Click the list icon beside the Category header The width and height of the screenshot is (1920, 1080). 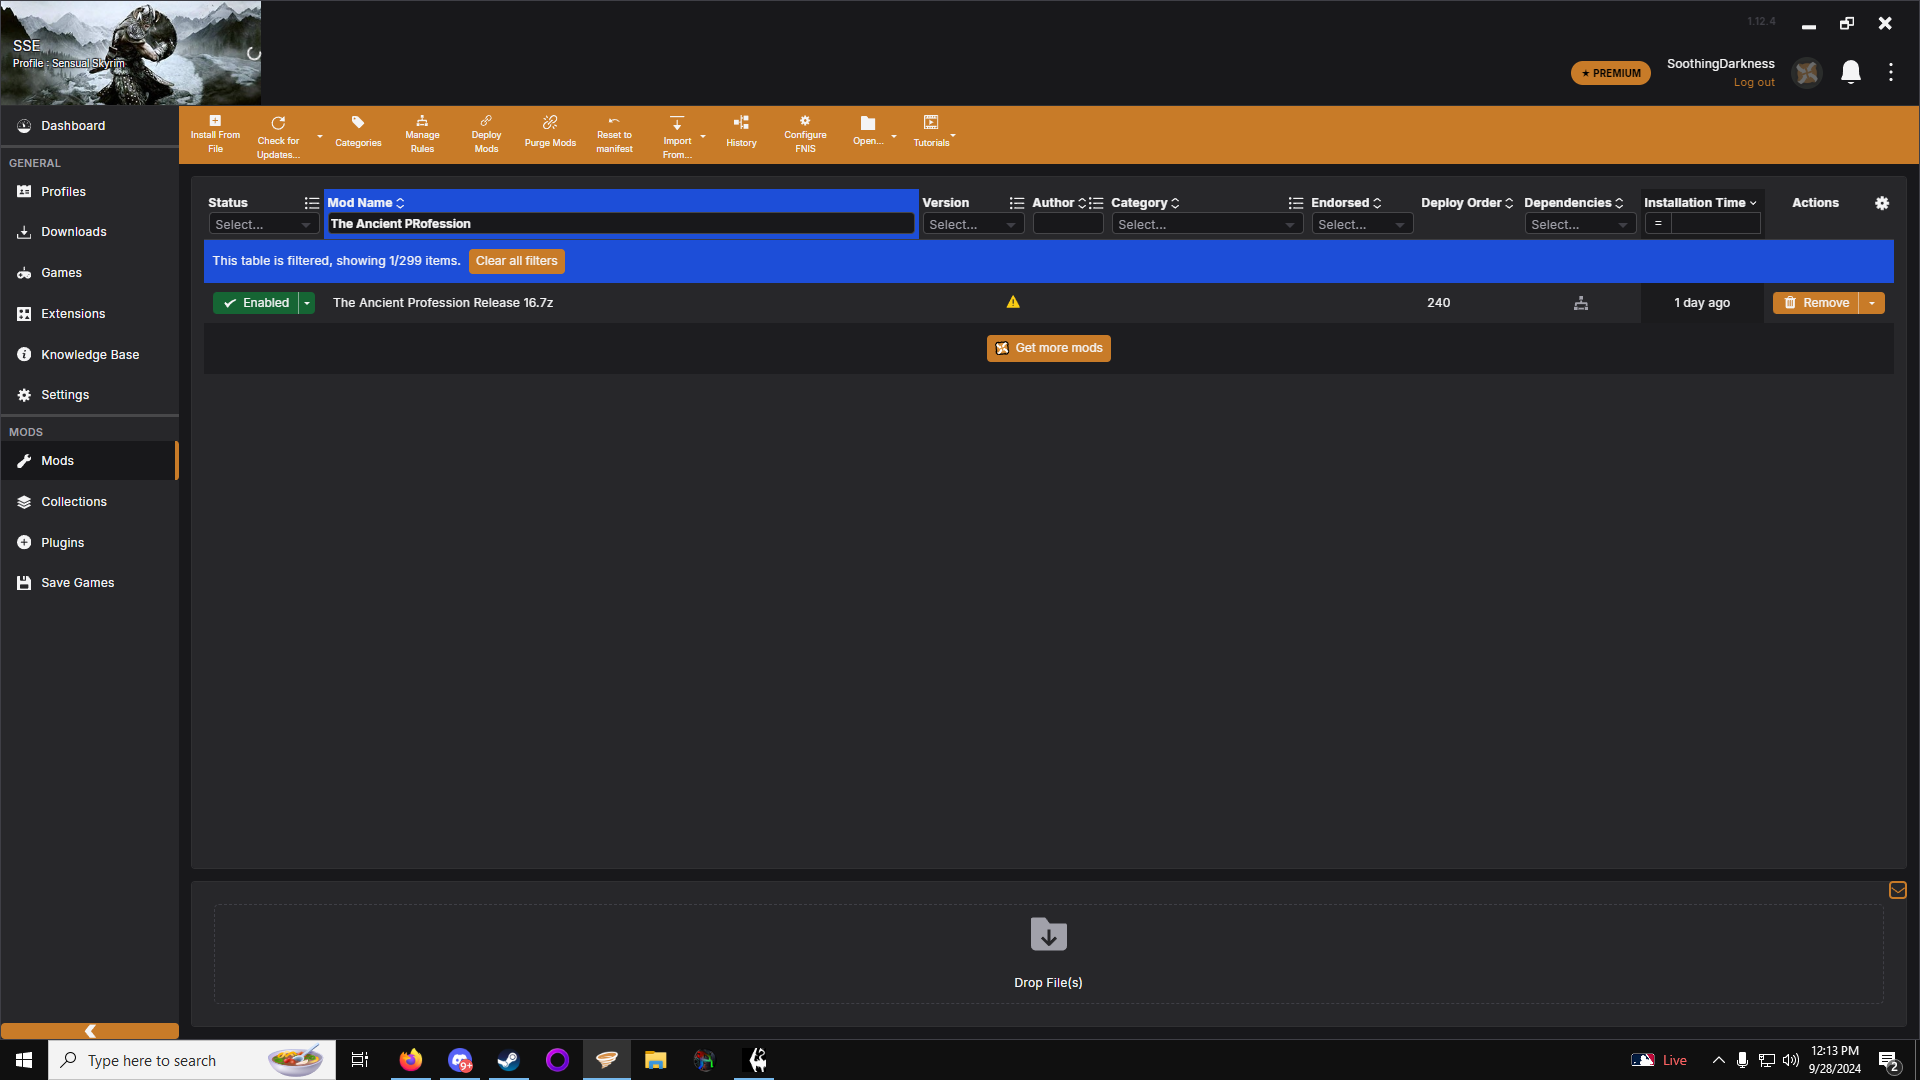tap(1296, 203)
